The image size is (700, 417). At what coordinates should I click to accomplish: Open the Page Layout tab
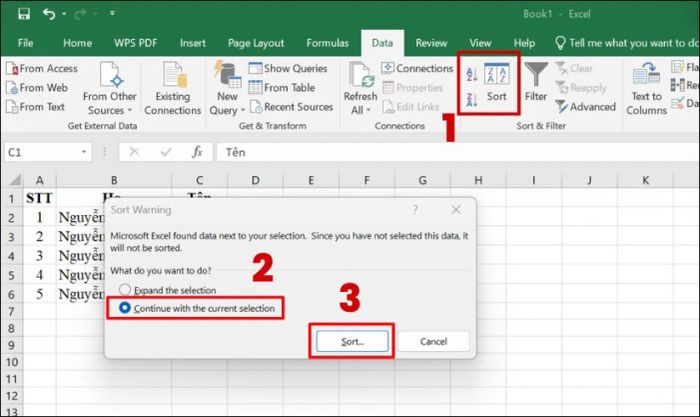[256, 43]
